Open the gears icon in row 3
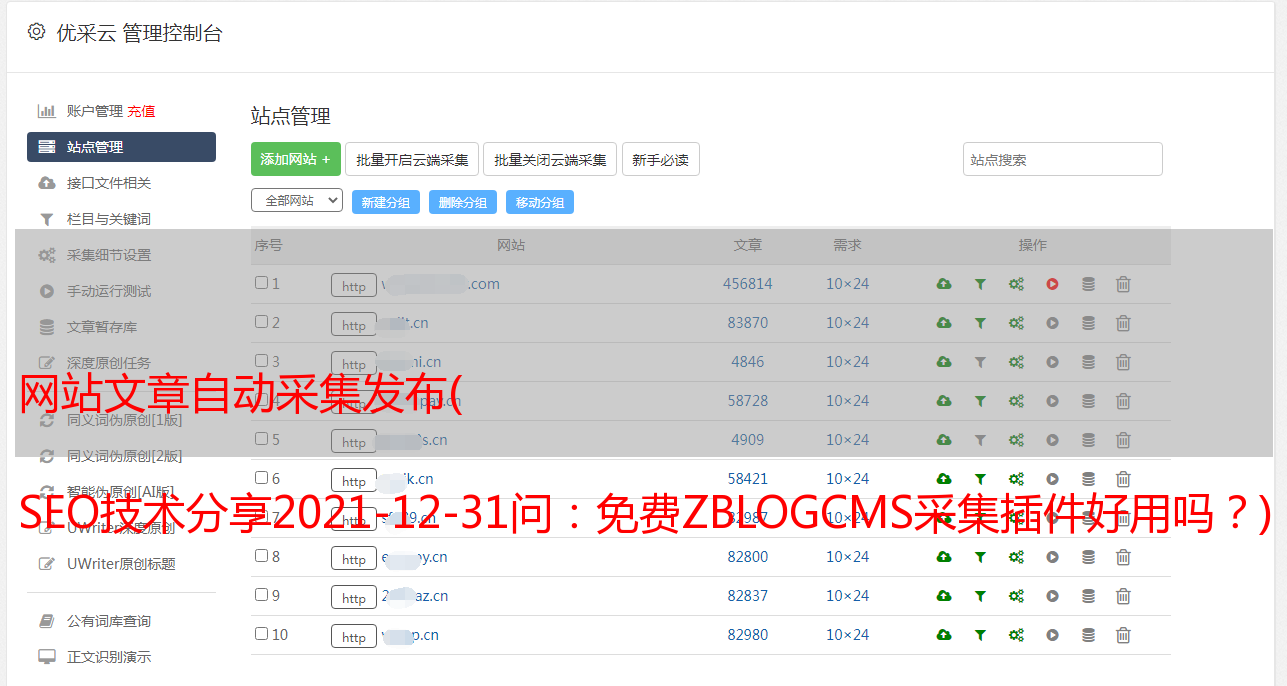This screenshot has width=1287, height=686. pos(1016,362)
